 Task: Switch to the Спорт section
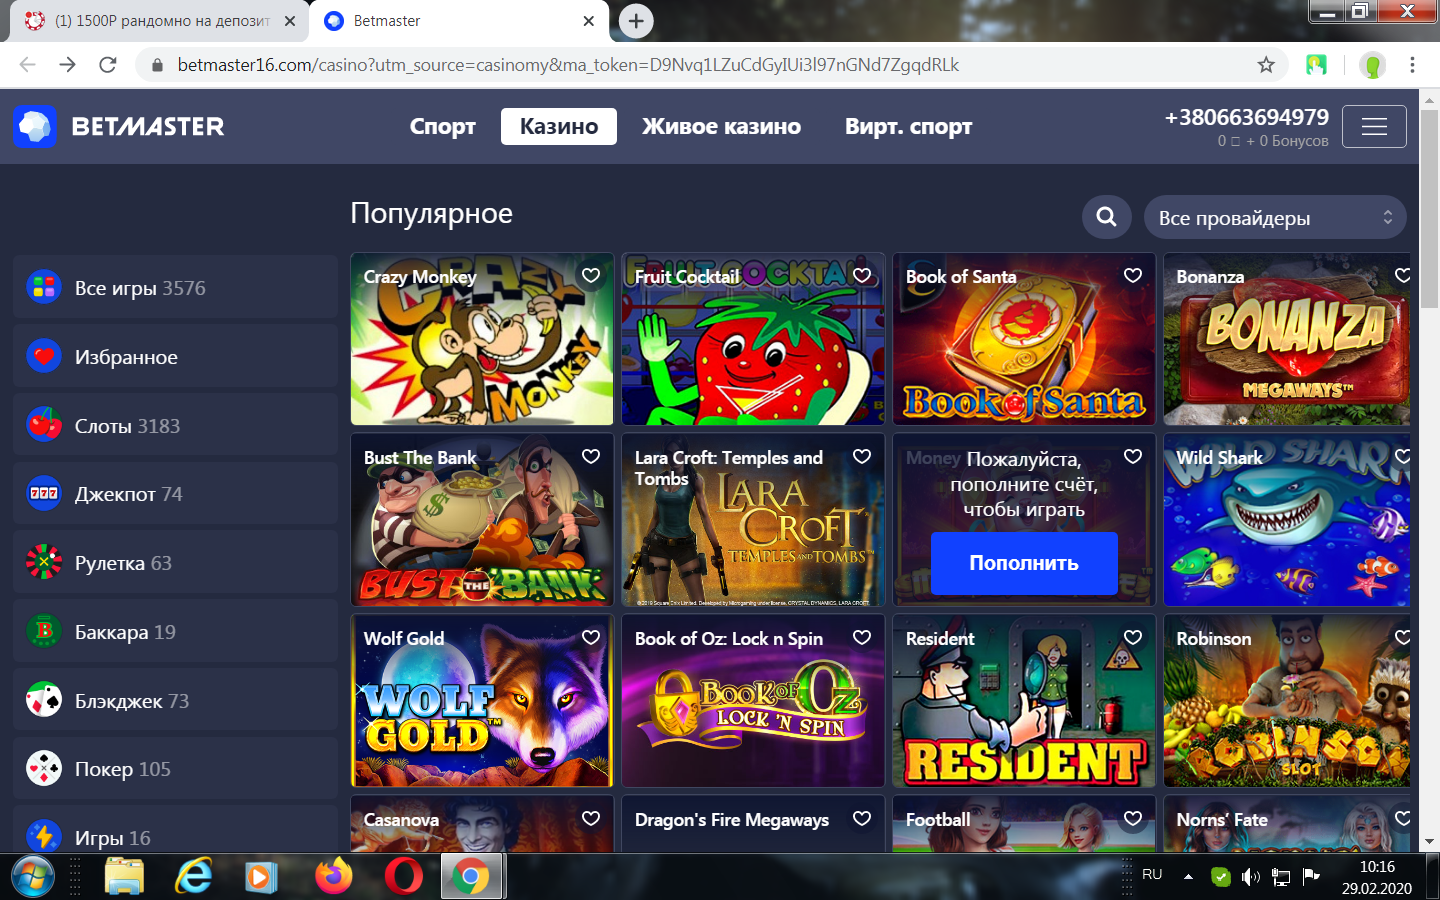(442, 127)
